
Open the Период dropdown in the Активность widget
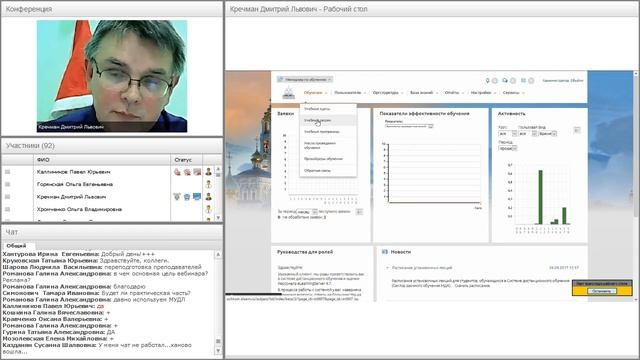tap(508, 149)
